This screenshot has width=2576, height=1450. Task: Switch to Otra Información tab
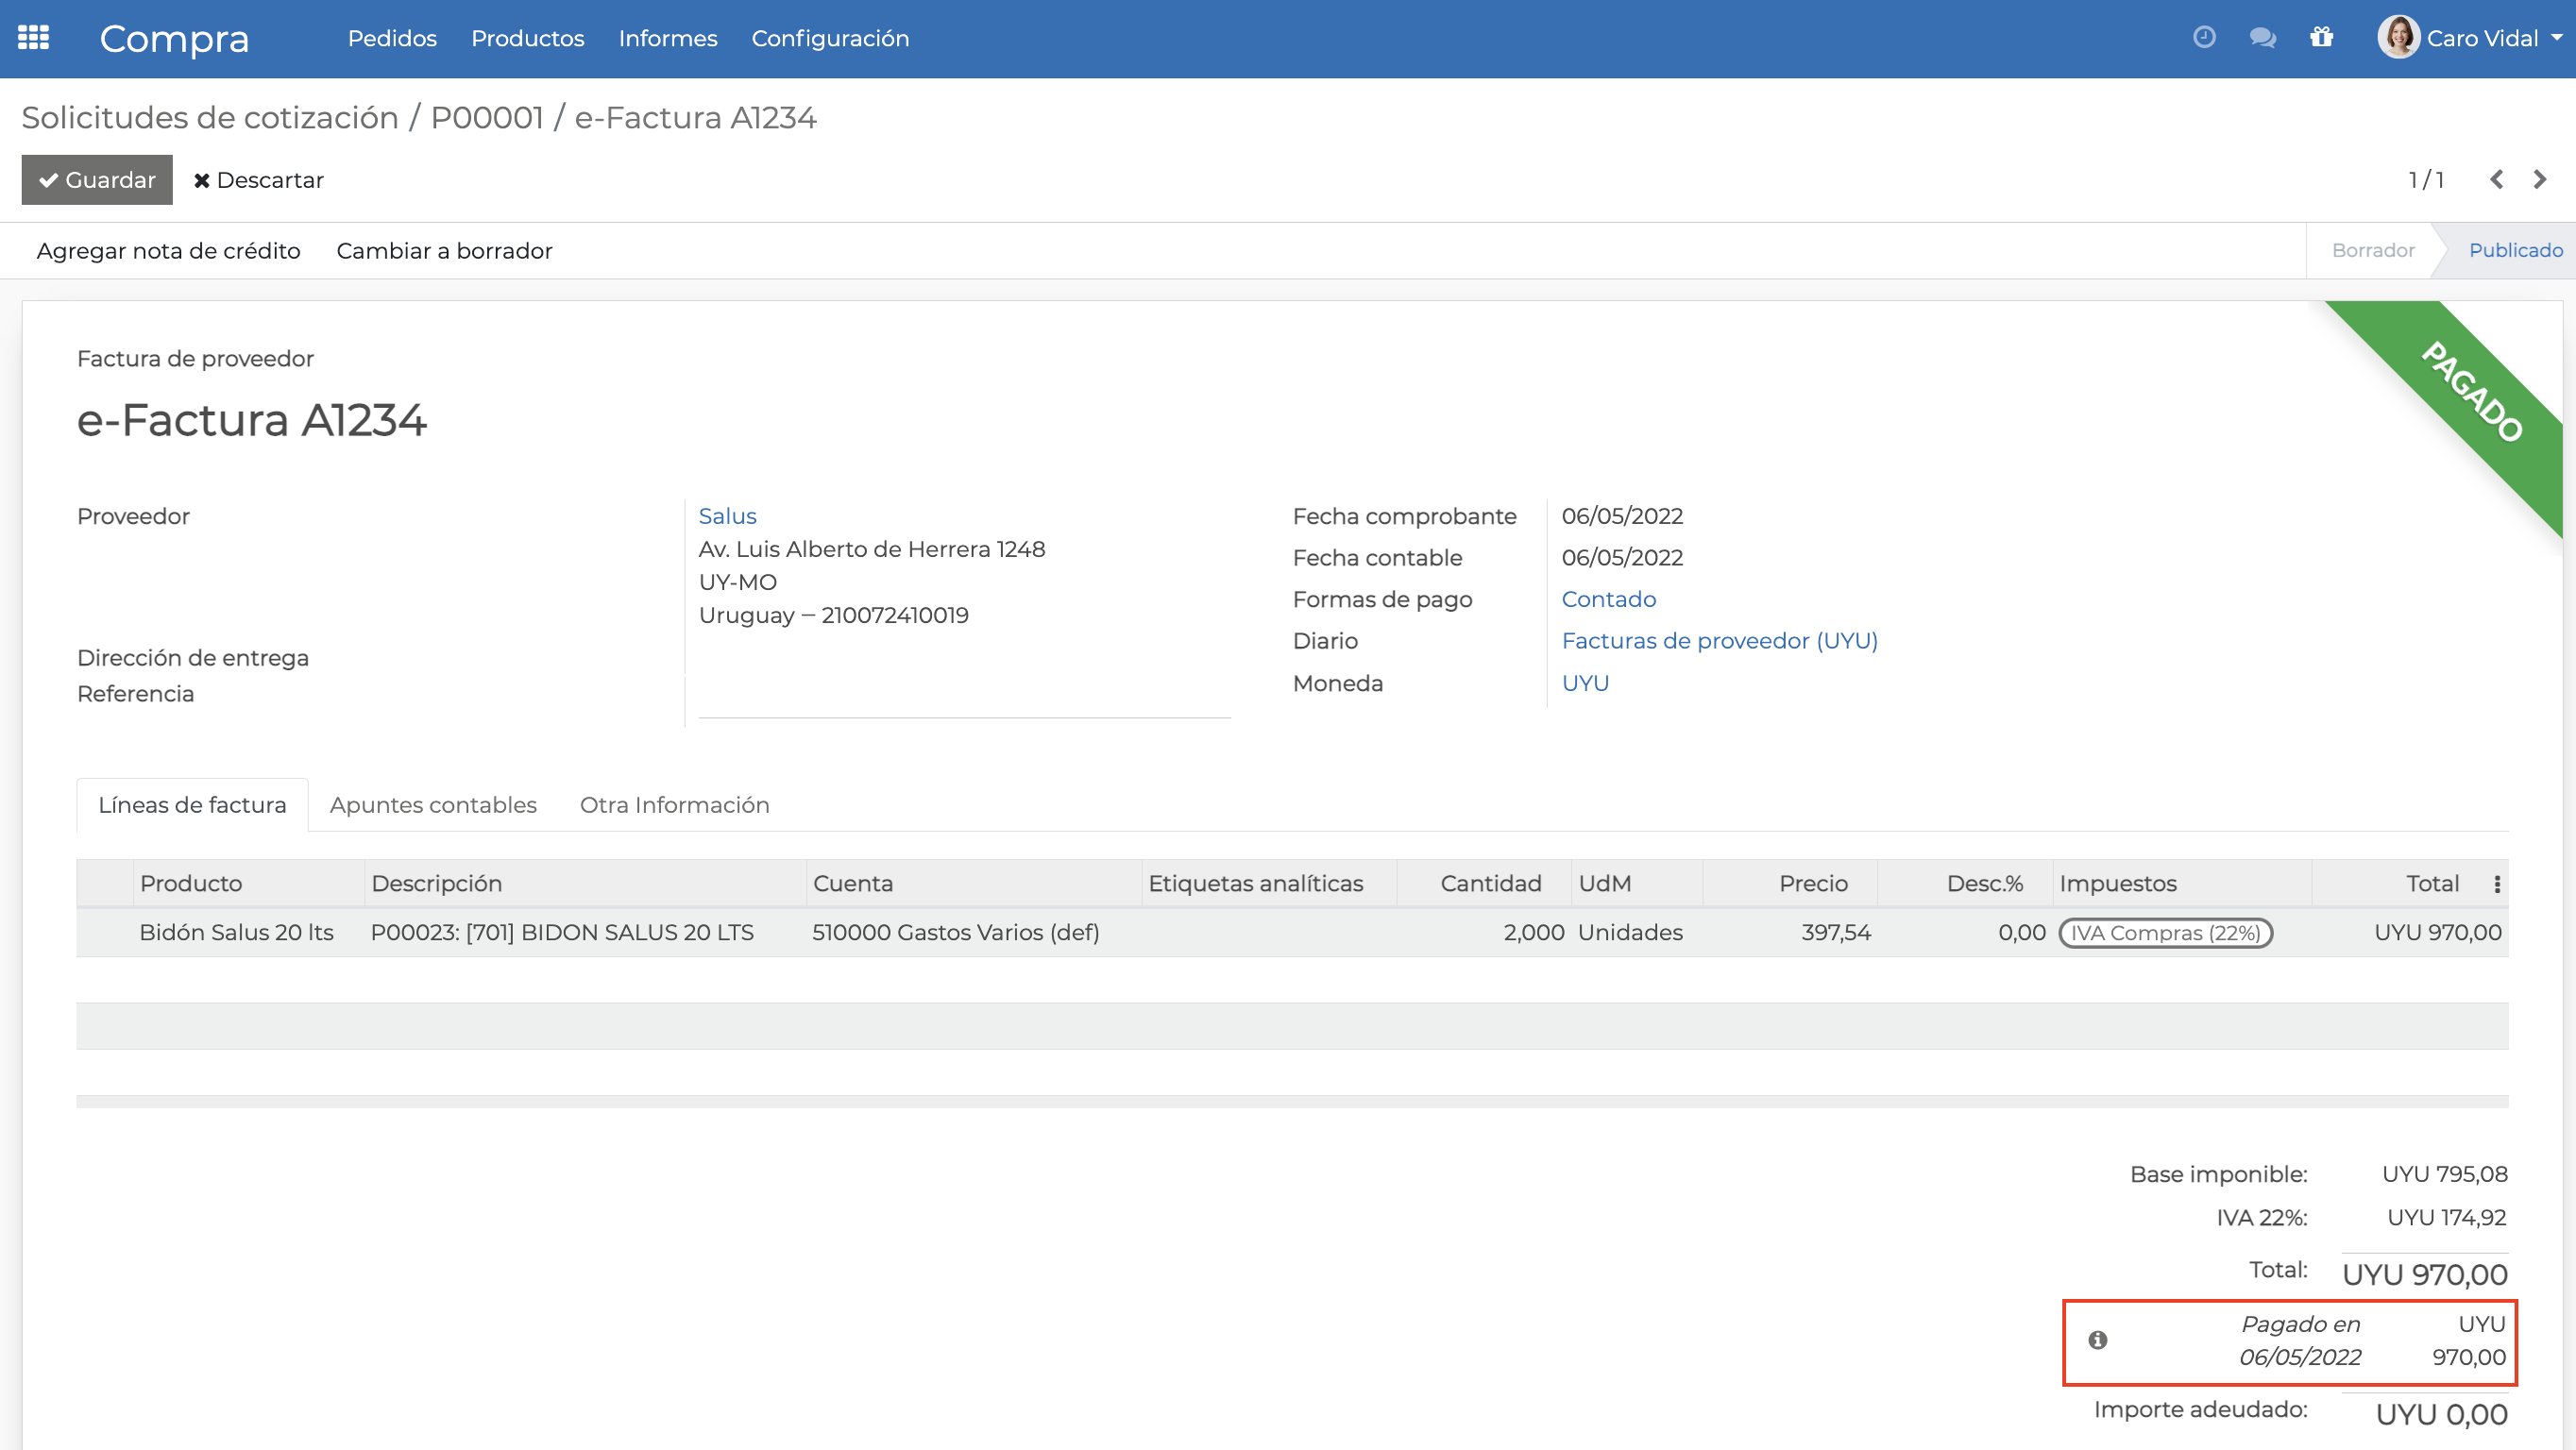674,805
